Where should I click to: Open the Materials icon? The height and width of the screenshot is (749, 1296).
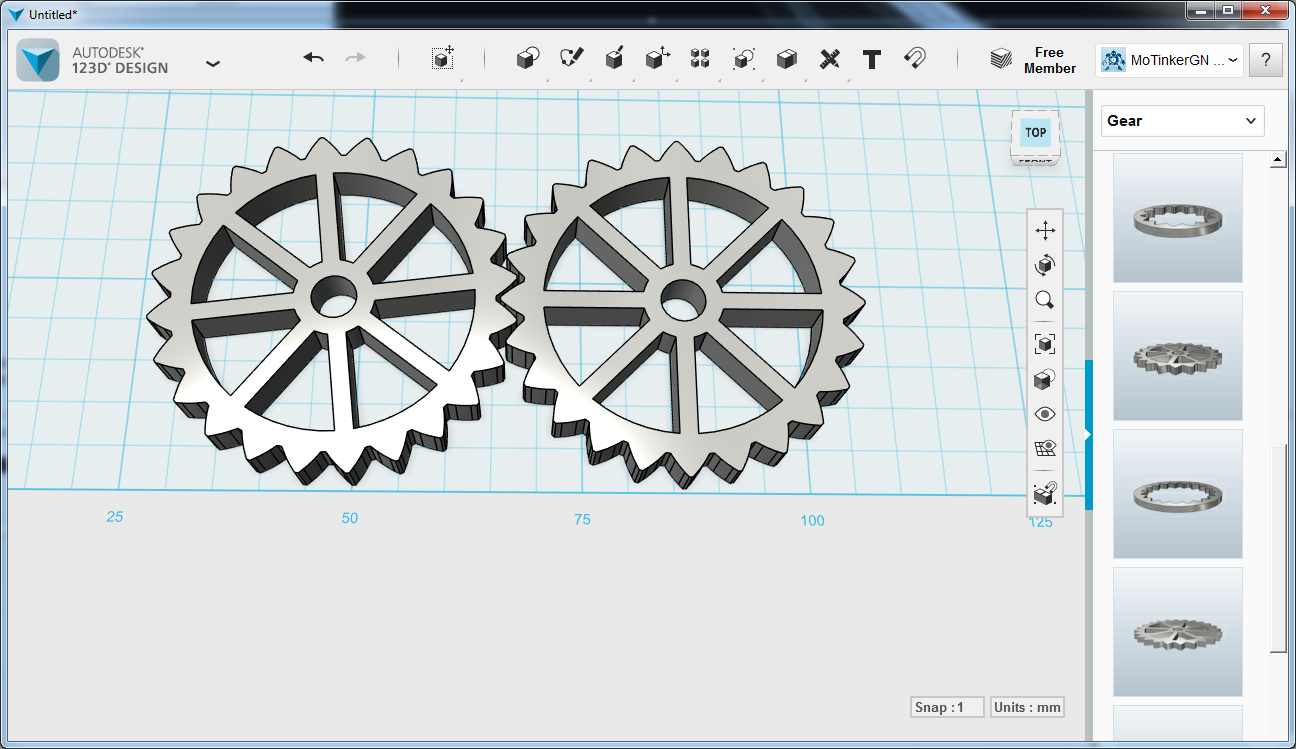point(1001,59)
